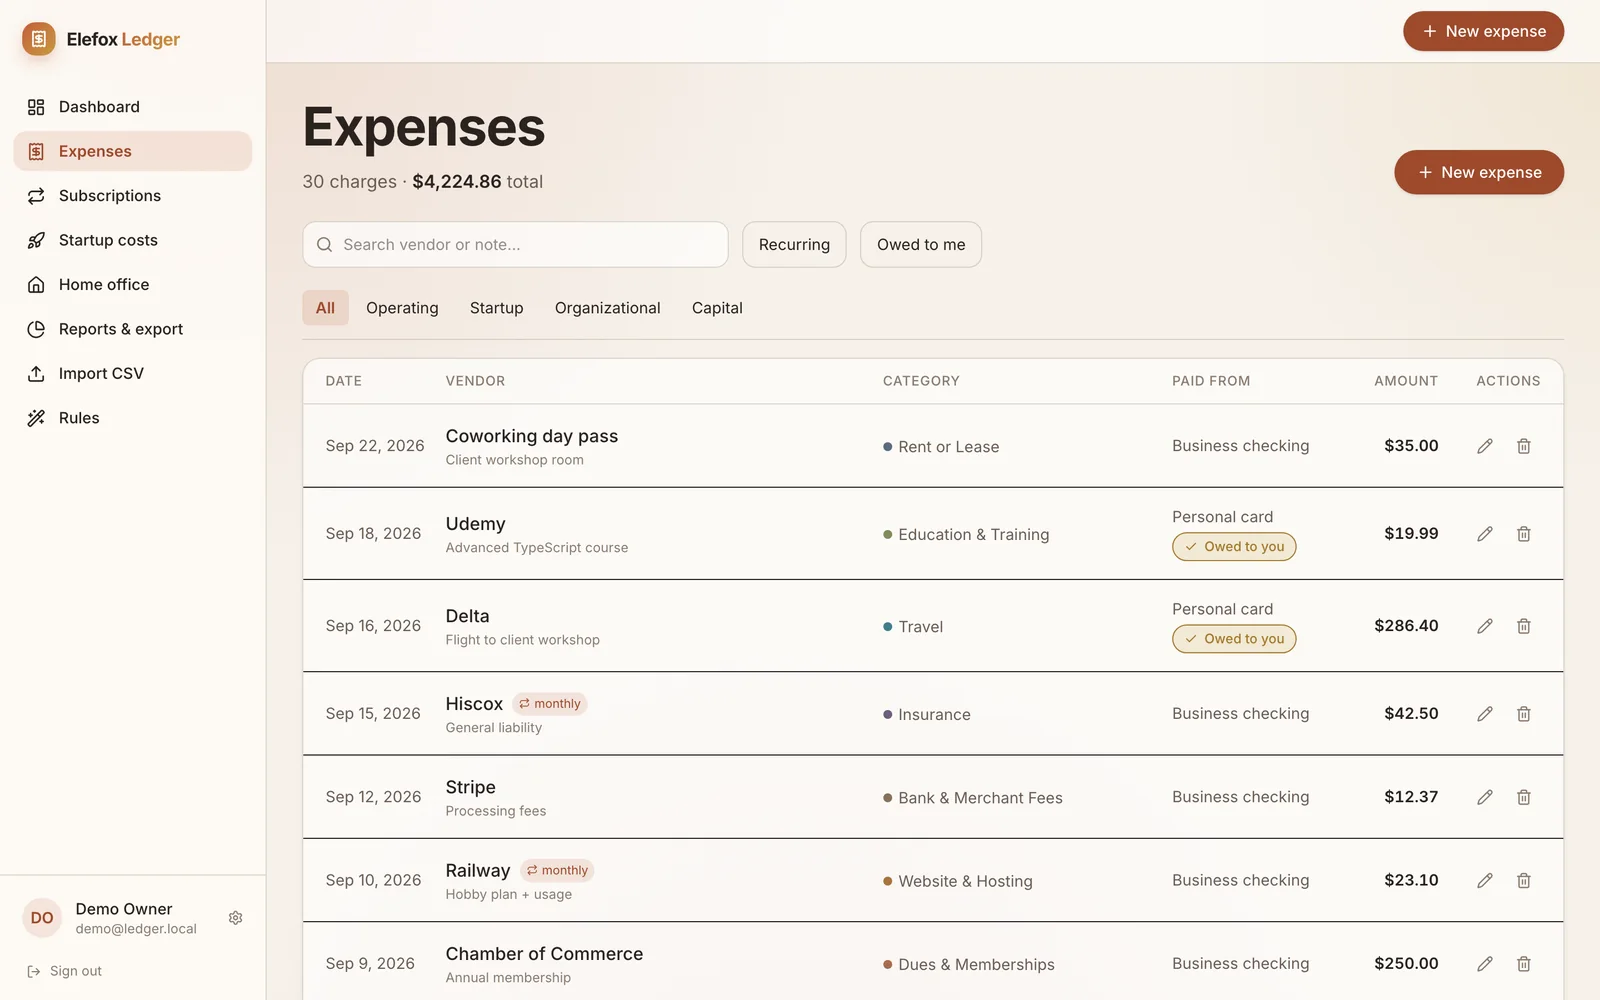This screenshot has width=1600, height=1000.
Task: Edit the Udemy expense
Action: click(x=1485, y=534)
